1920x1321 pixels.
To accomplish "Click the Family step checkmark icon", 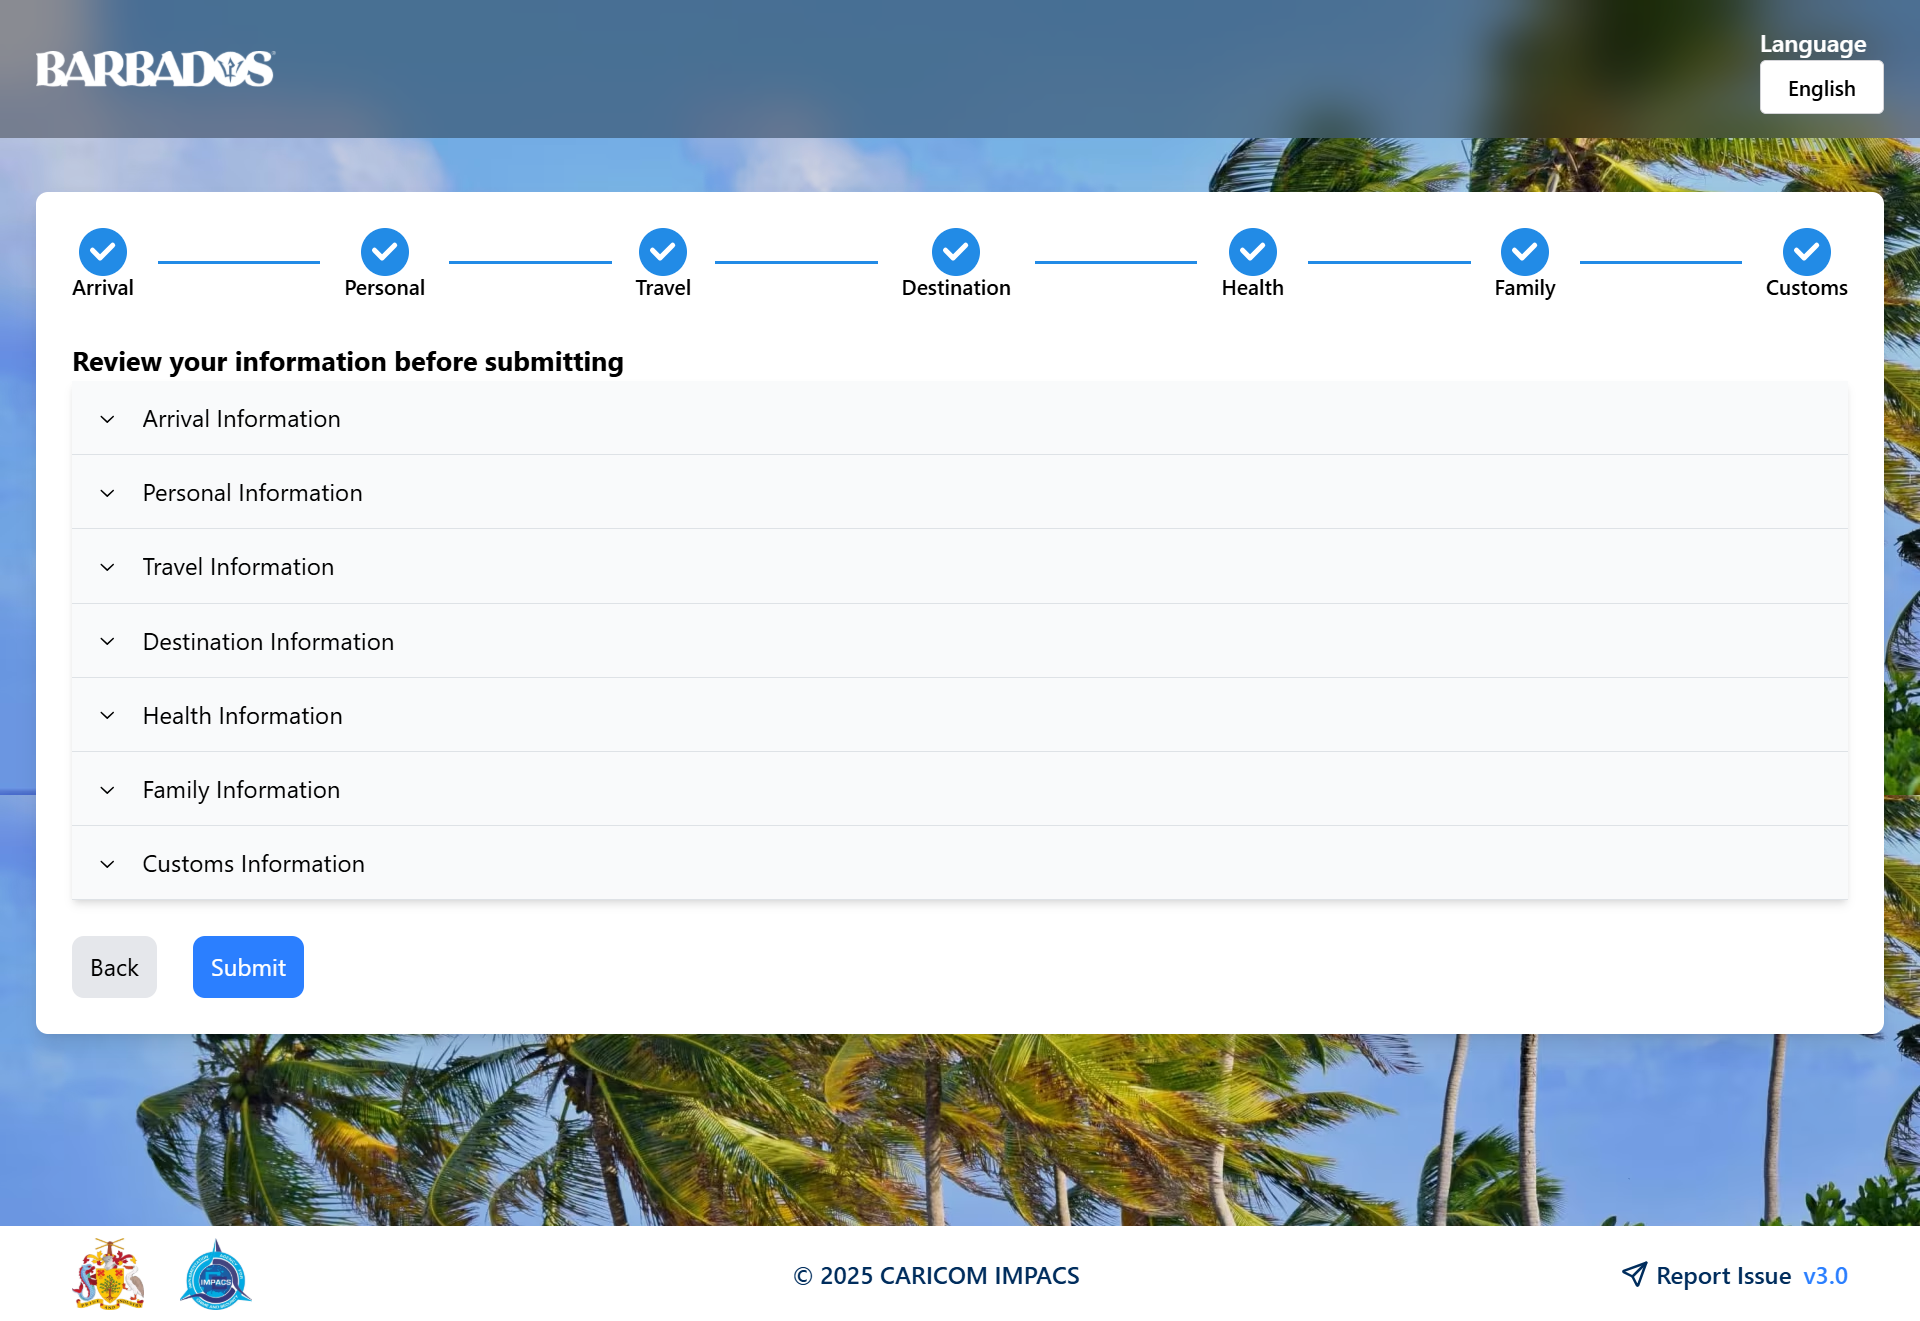I will pyautogui.click(x=1524, y=252).
